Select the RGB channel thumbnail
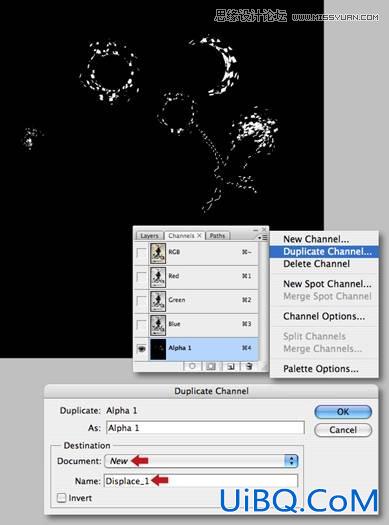389x525 pixels. (x=158, y=253)
